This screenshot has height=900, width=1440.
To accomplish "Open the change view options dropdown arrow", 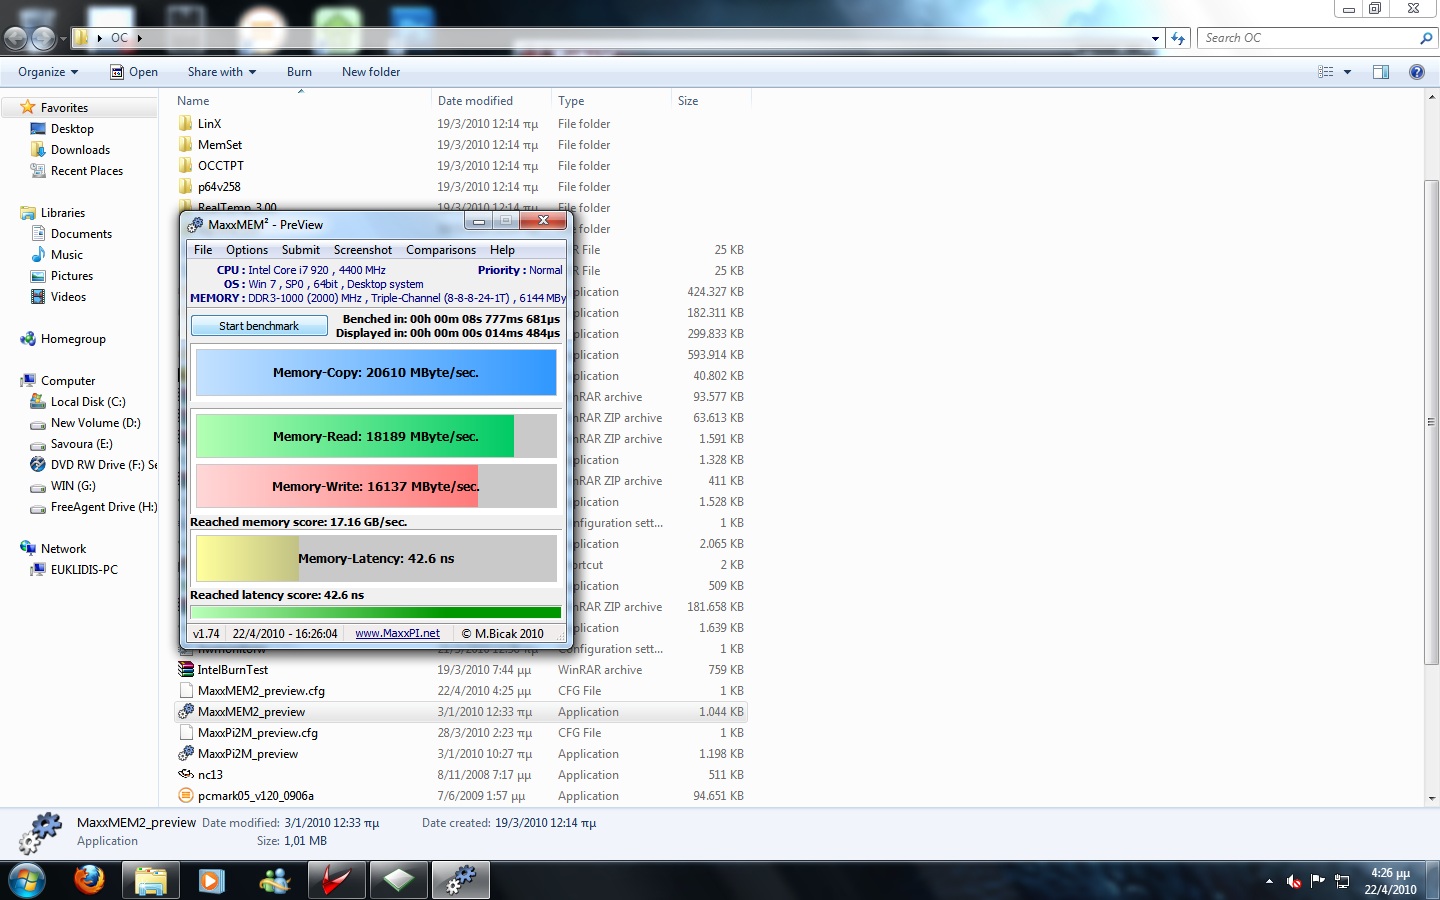I will click(1347, 72).
